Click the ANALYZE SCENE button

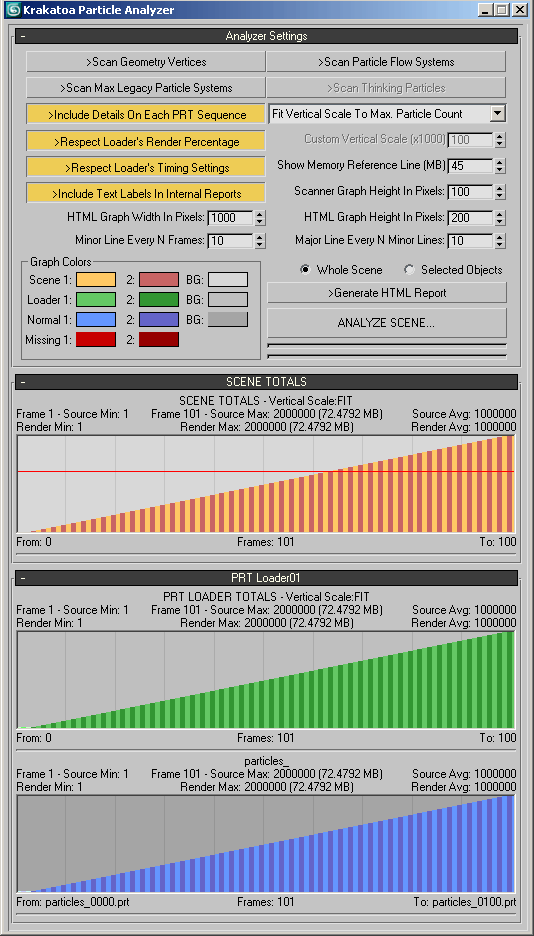387,323
